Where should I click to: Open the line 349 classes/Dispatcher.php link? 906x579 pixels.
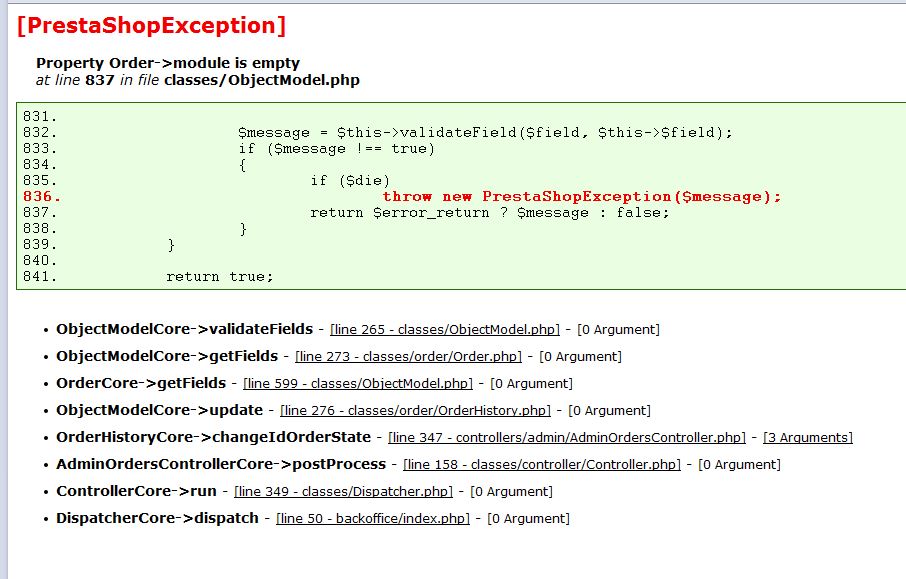(x=343, y=492)
